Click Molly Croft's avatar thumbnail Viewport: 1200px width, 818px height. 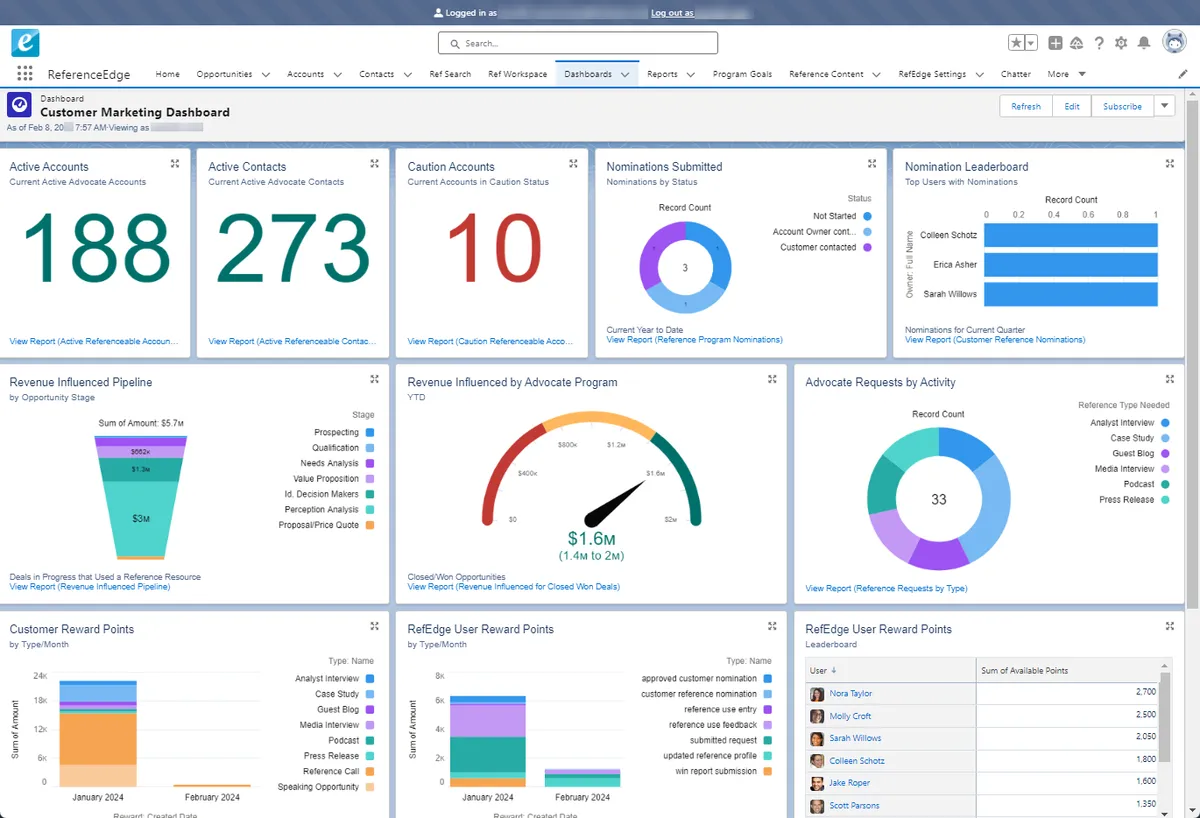817,716
